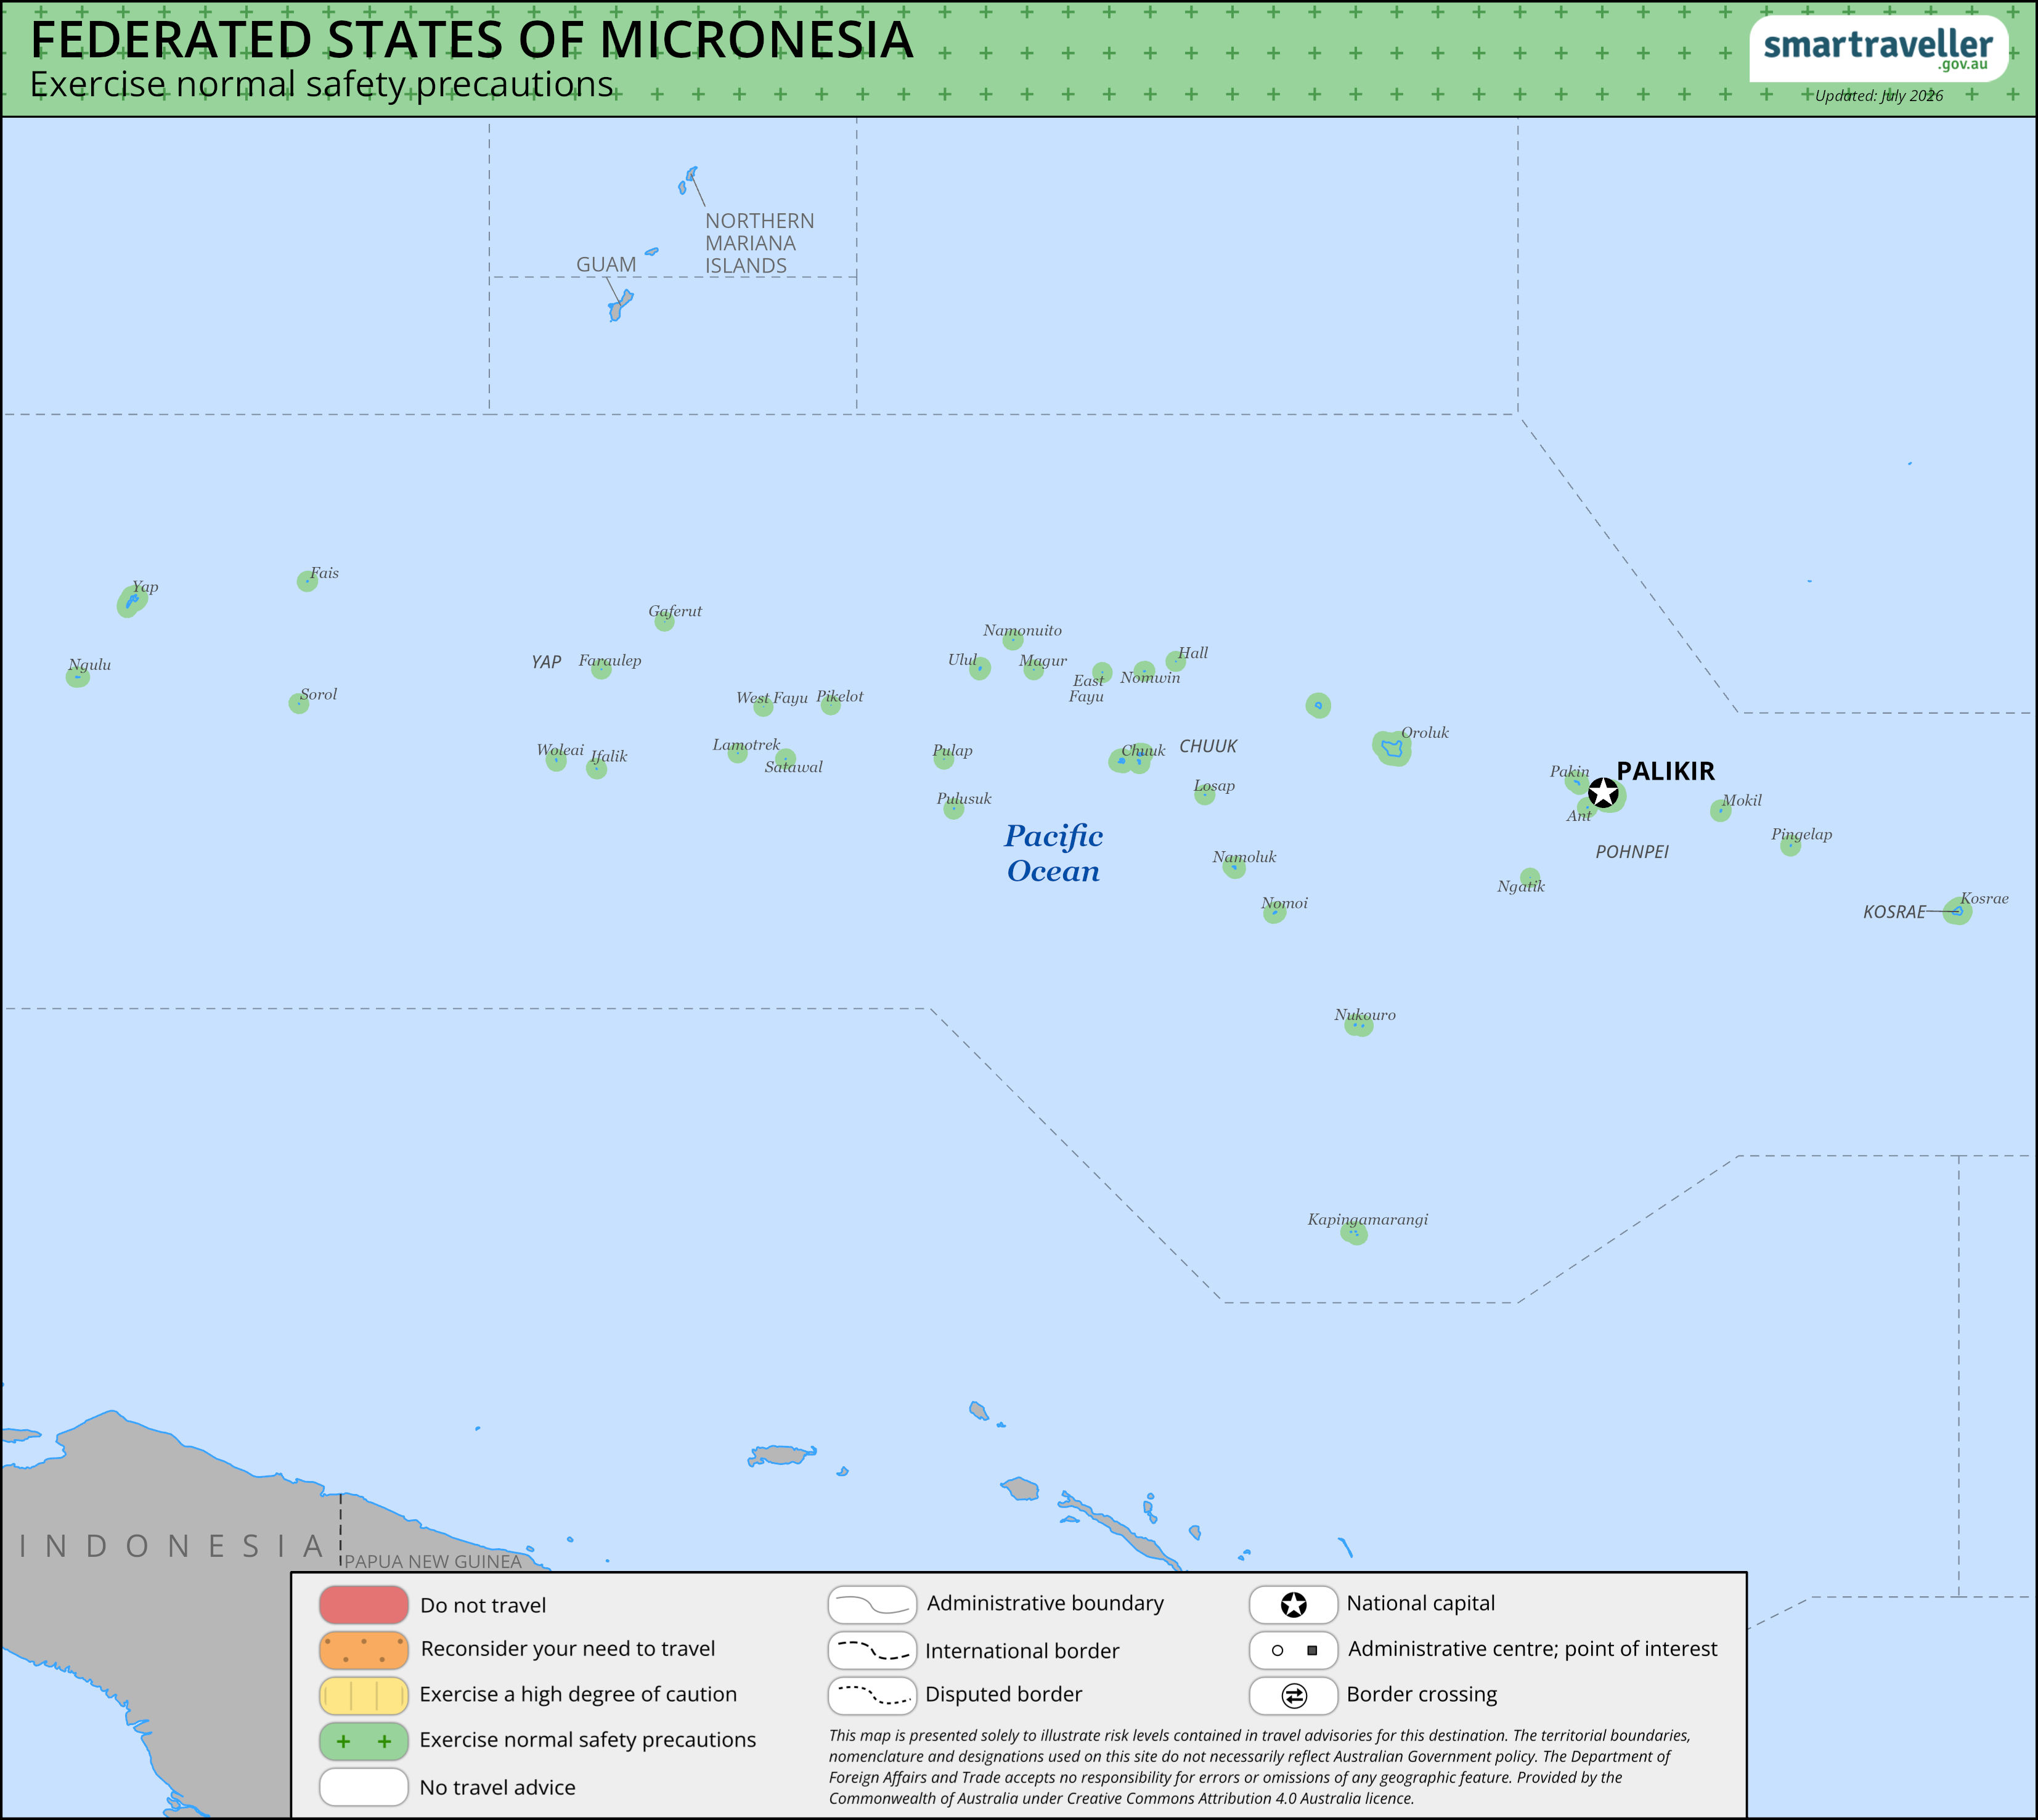Click the PAPUA NEW GUINEA label

point(433,1561)
